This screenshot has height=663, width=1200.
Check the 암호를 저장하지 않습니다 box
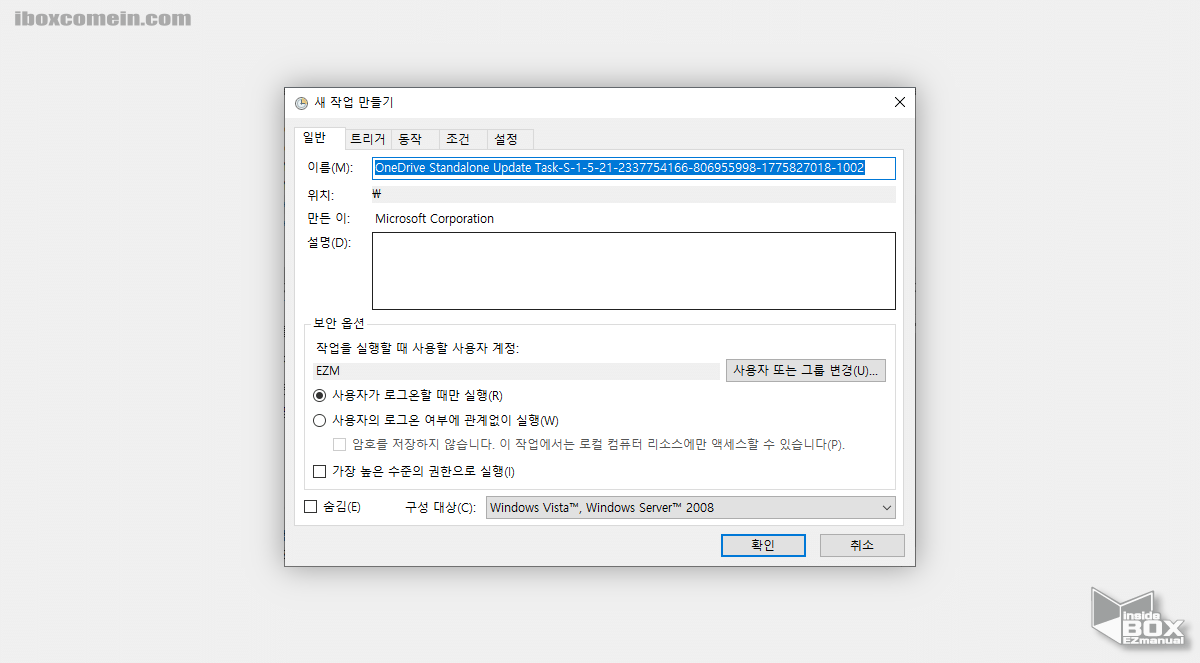pyautogui.click(x=339, y=444)
